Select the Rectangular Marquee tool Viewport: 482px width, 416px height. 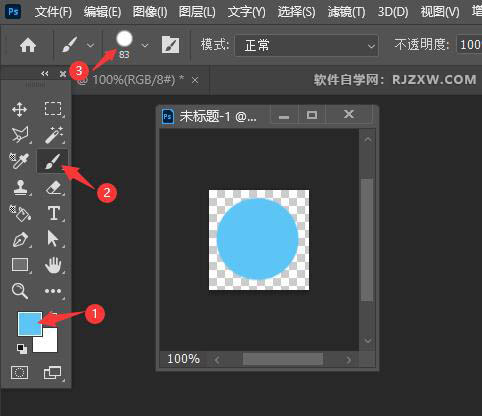53,109
